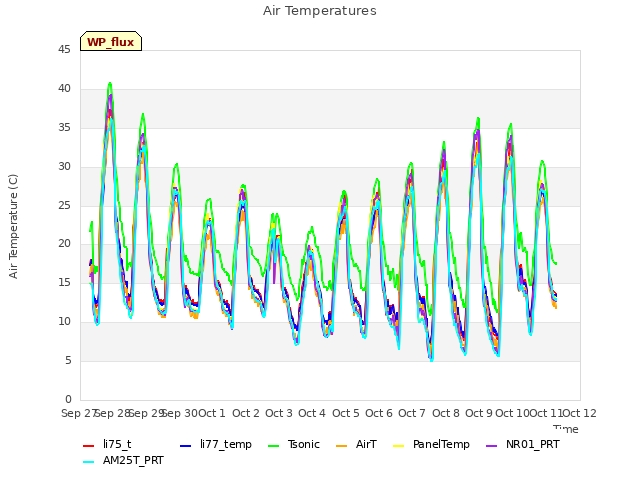Click the Oct 3 x-axis tick label
The width and height of the screenshot is (640, 480).
click(279, 413)
